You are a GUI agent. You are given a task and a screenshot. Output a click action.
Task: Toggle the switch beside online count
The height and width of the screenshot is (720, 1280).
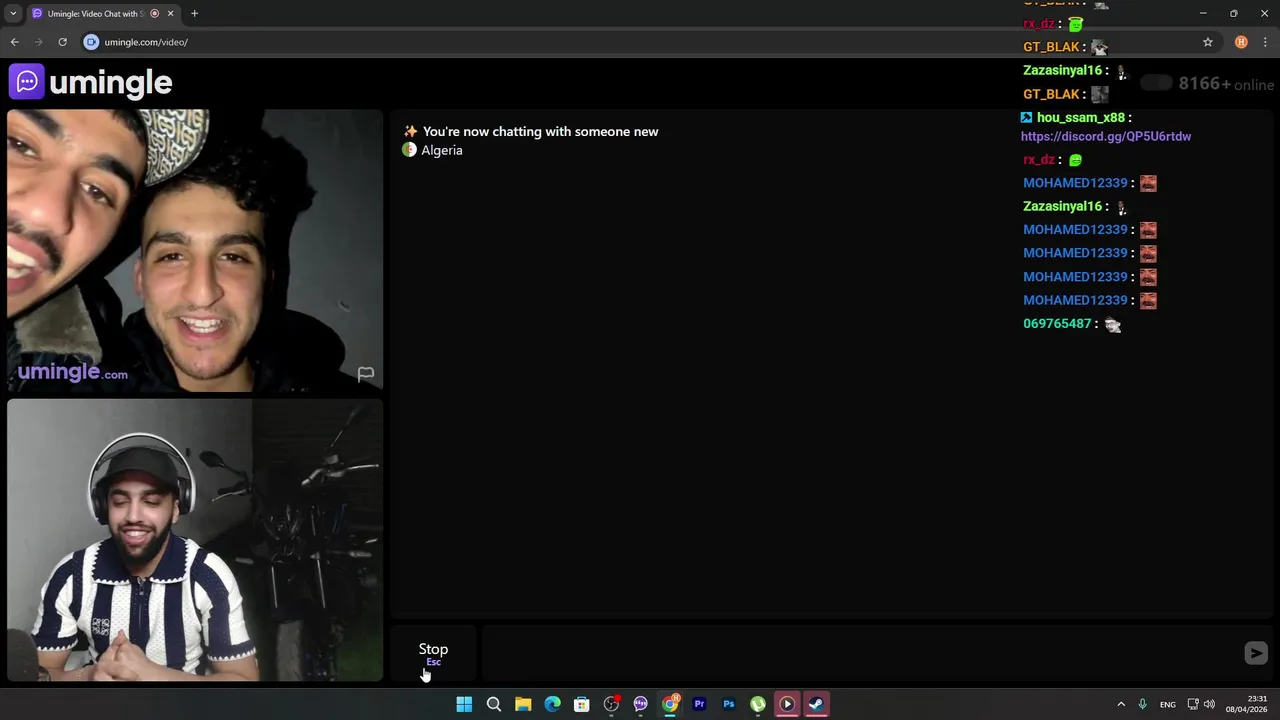click(x=1156, y=83)
